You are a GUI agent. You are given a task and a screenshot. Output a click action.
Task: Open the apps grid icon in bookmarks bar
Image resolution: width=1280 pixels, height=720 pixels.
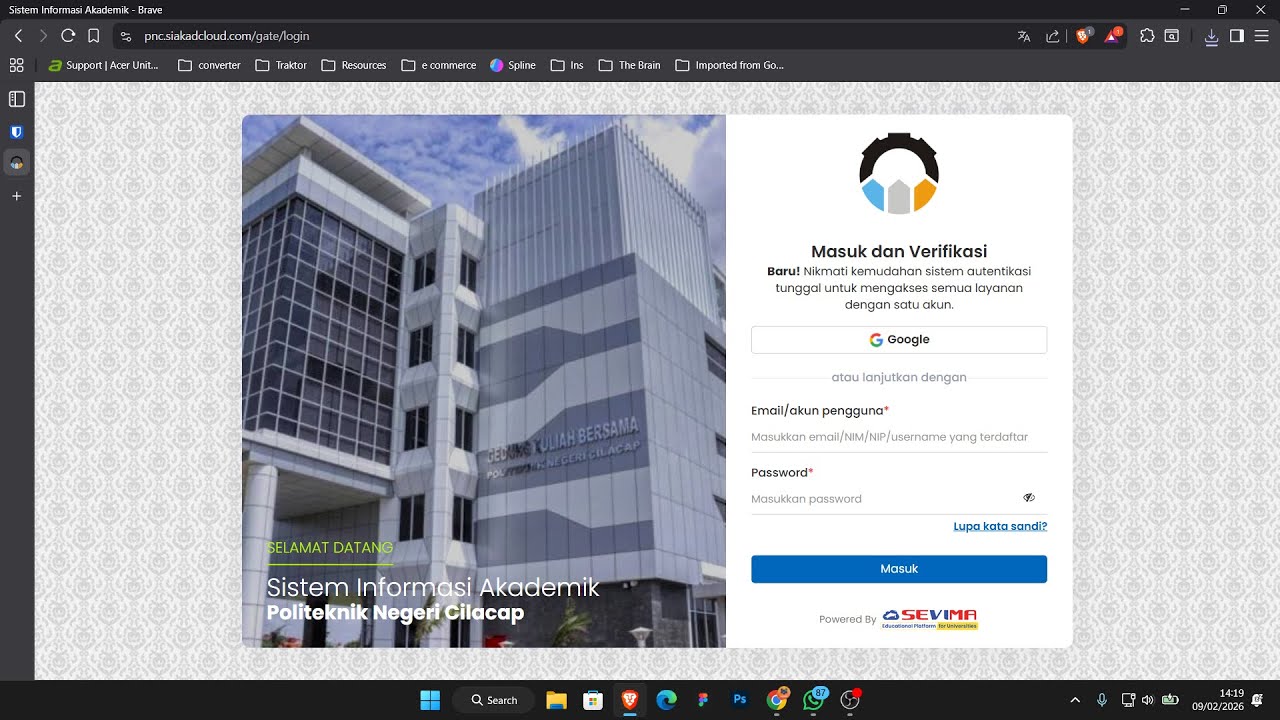[16, 65]
